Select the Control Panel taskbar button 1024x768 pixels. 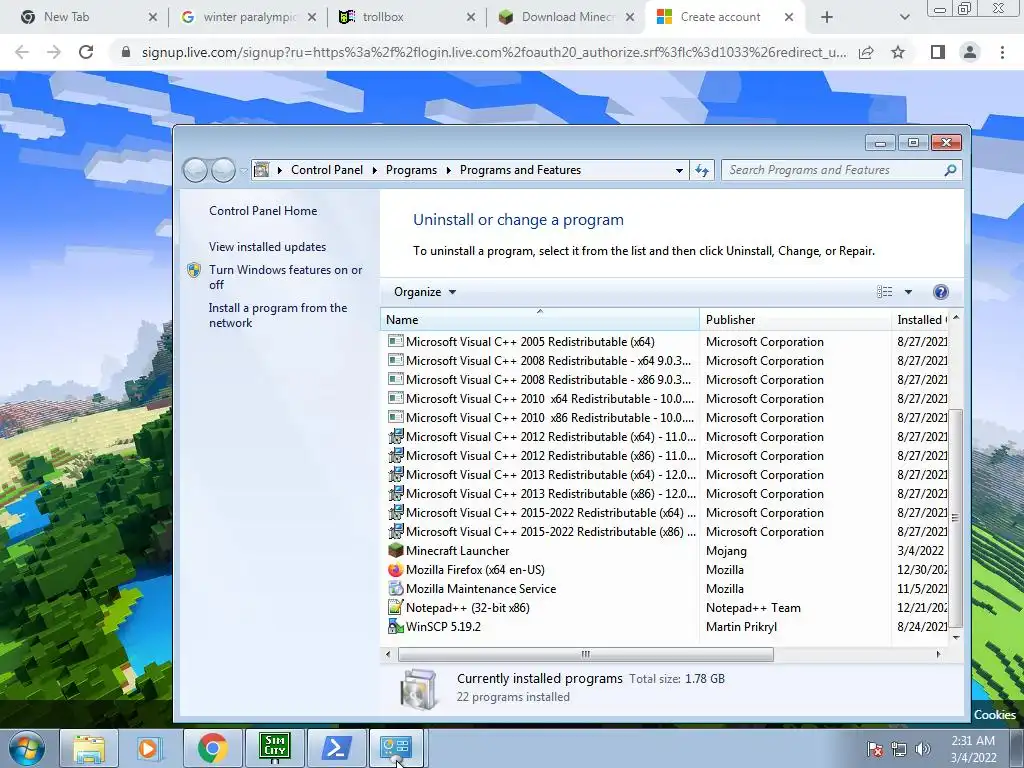click(396, 748)
